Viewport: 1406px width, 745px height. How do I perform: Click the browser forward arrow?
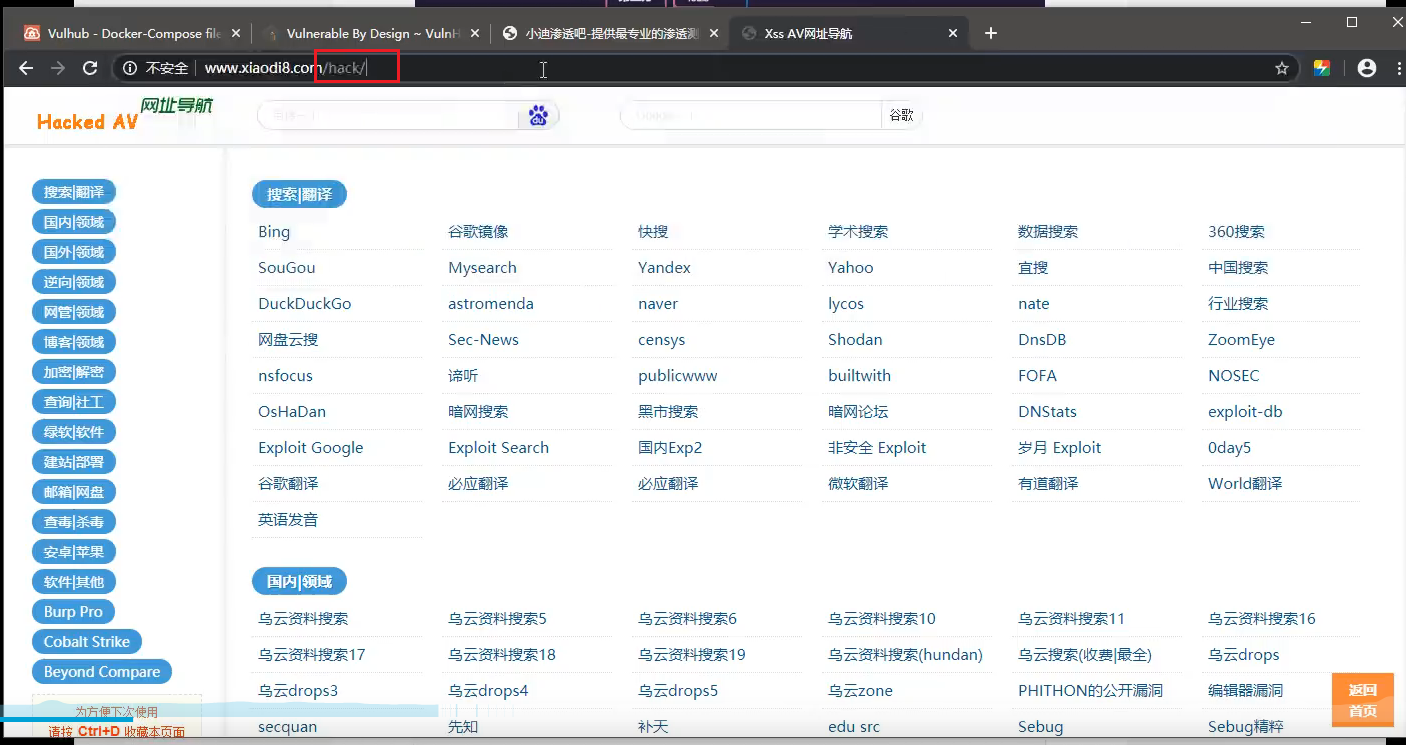point(58,68)
